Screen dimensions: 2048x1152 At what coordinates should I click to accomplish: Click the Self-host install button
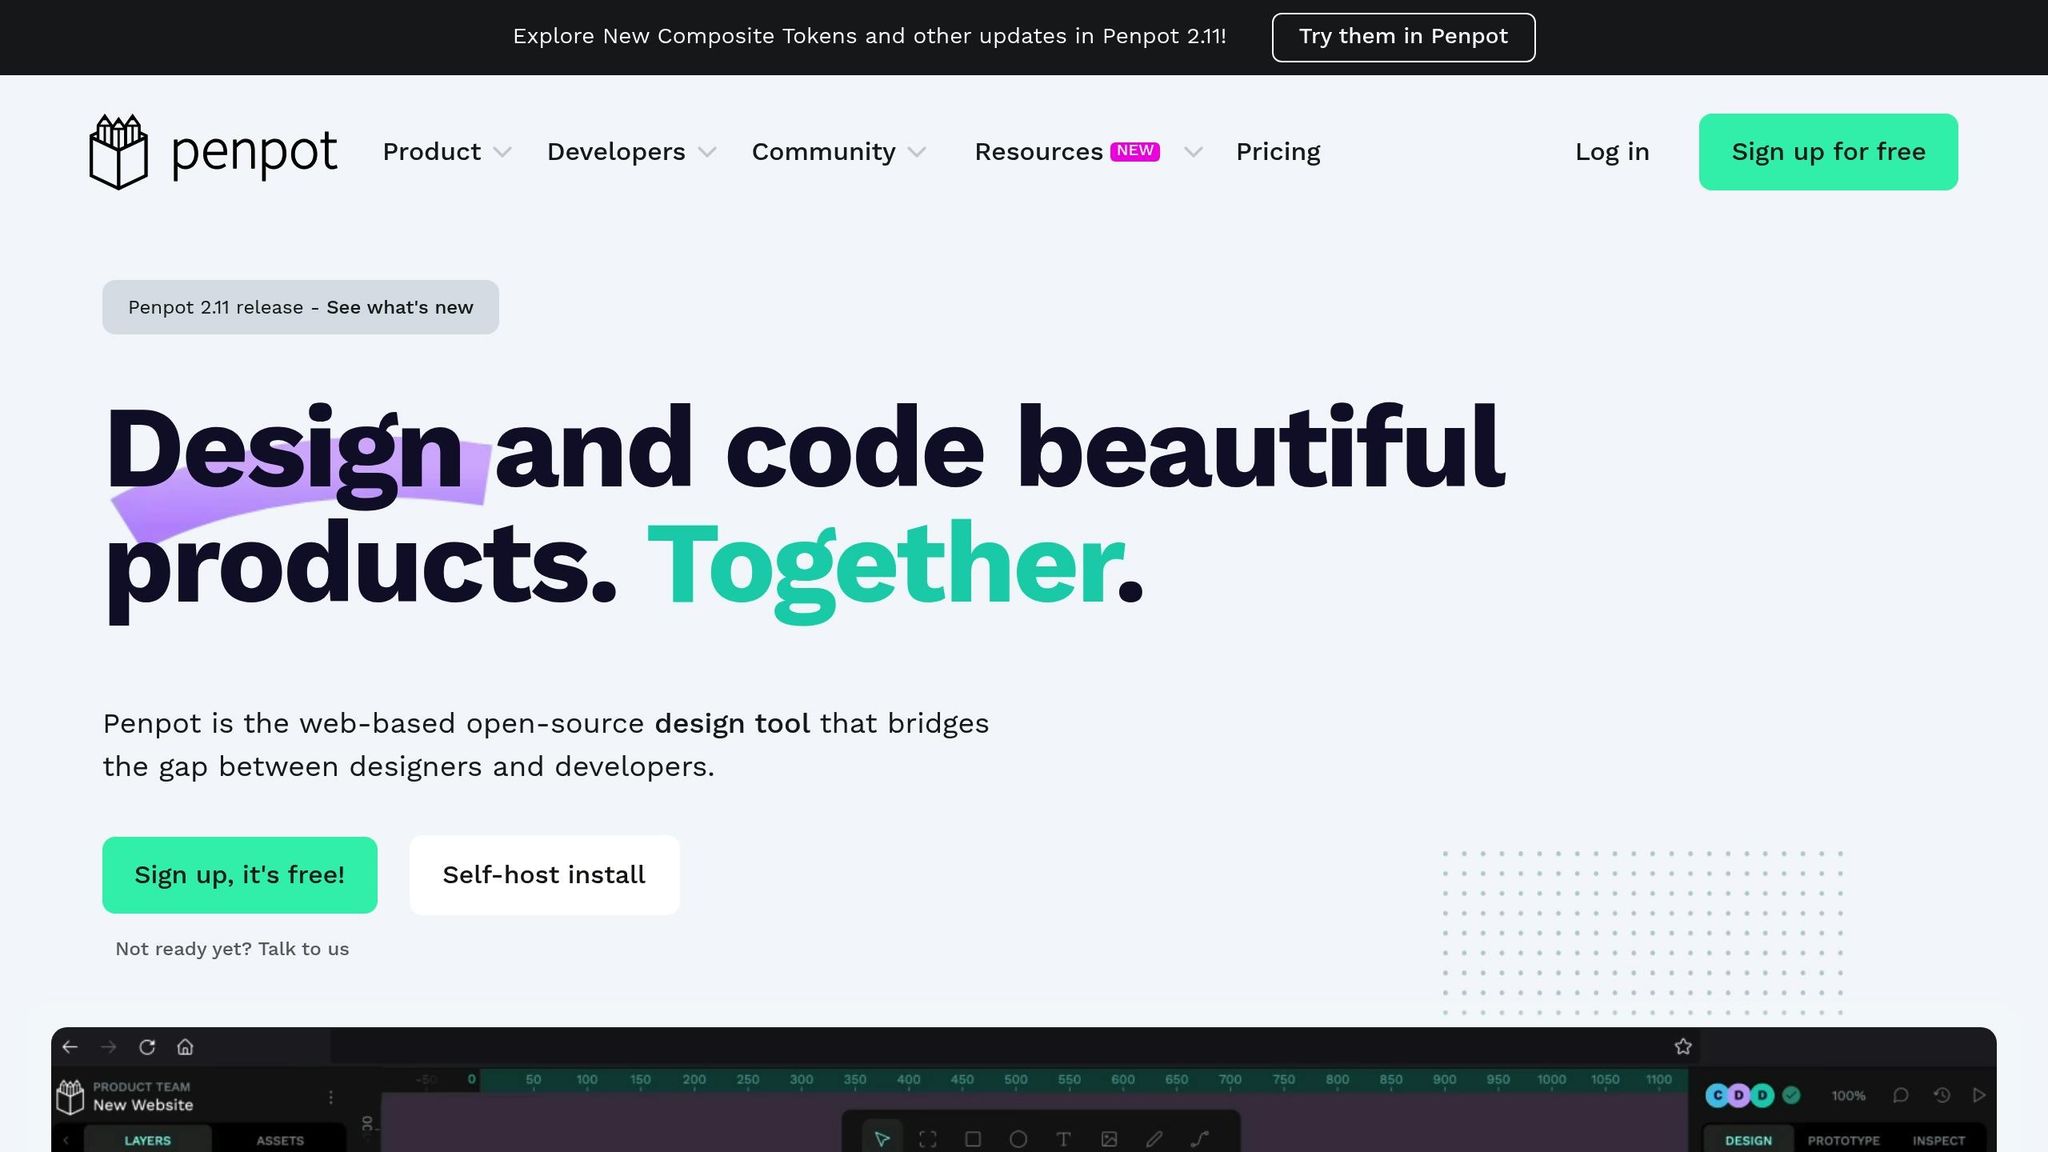tap(544, 875)
